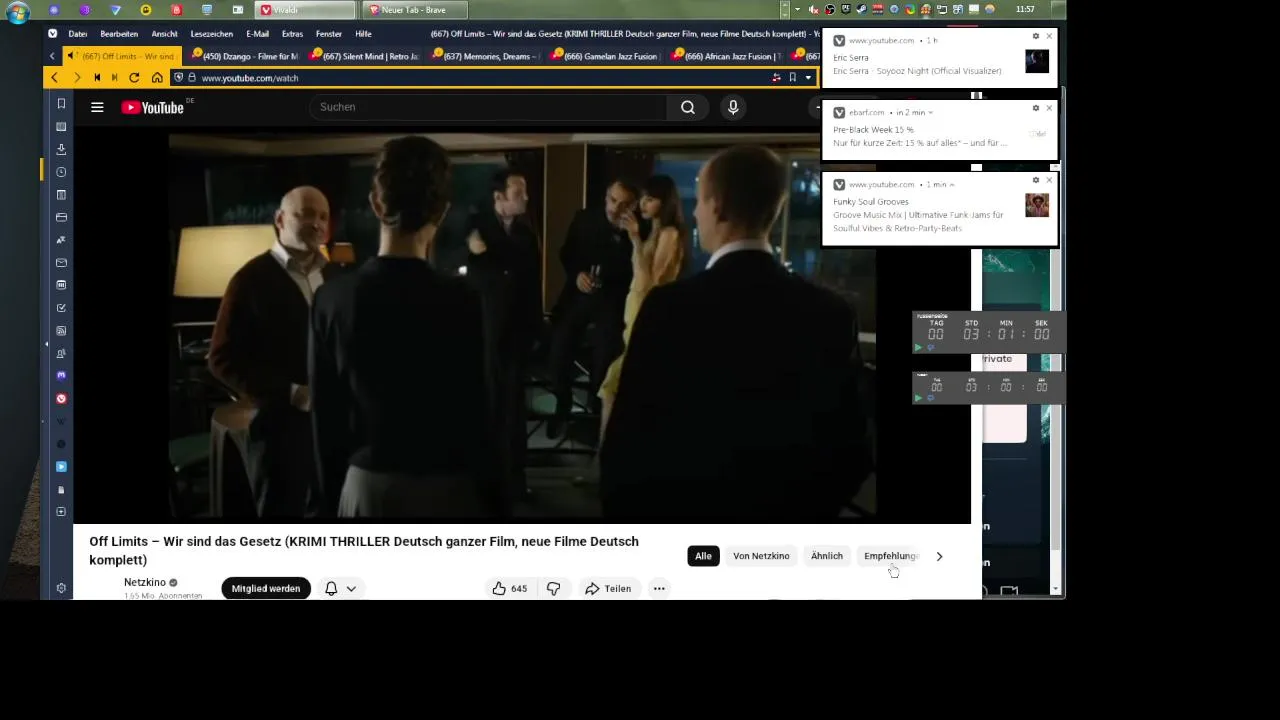Click the YouTube logo
This screenshot has width=1280, height=720.
[152, 107]
